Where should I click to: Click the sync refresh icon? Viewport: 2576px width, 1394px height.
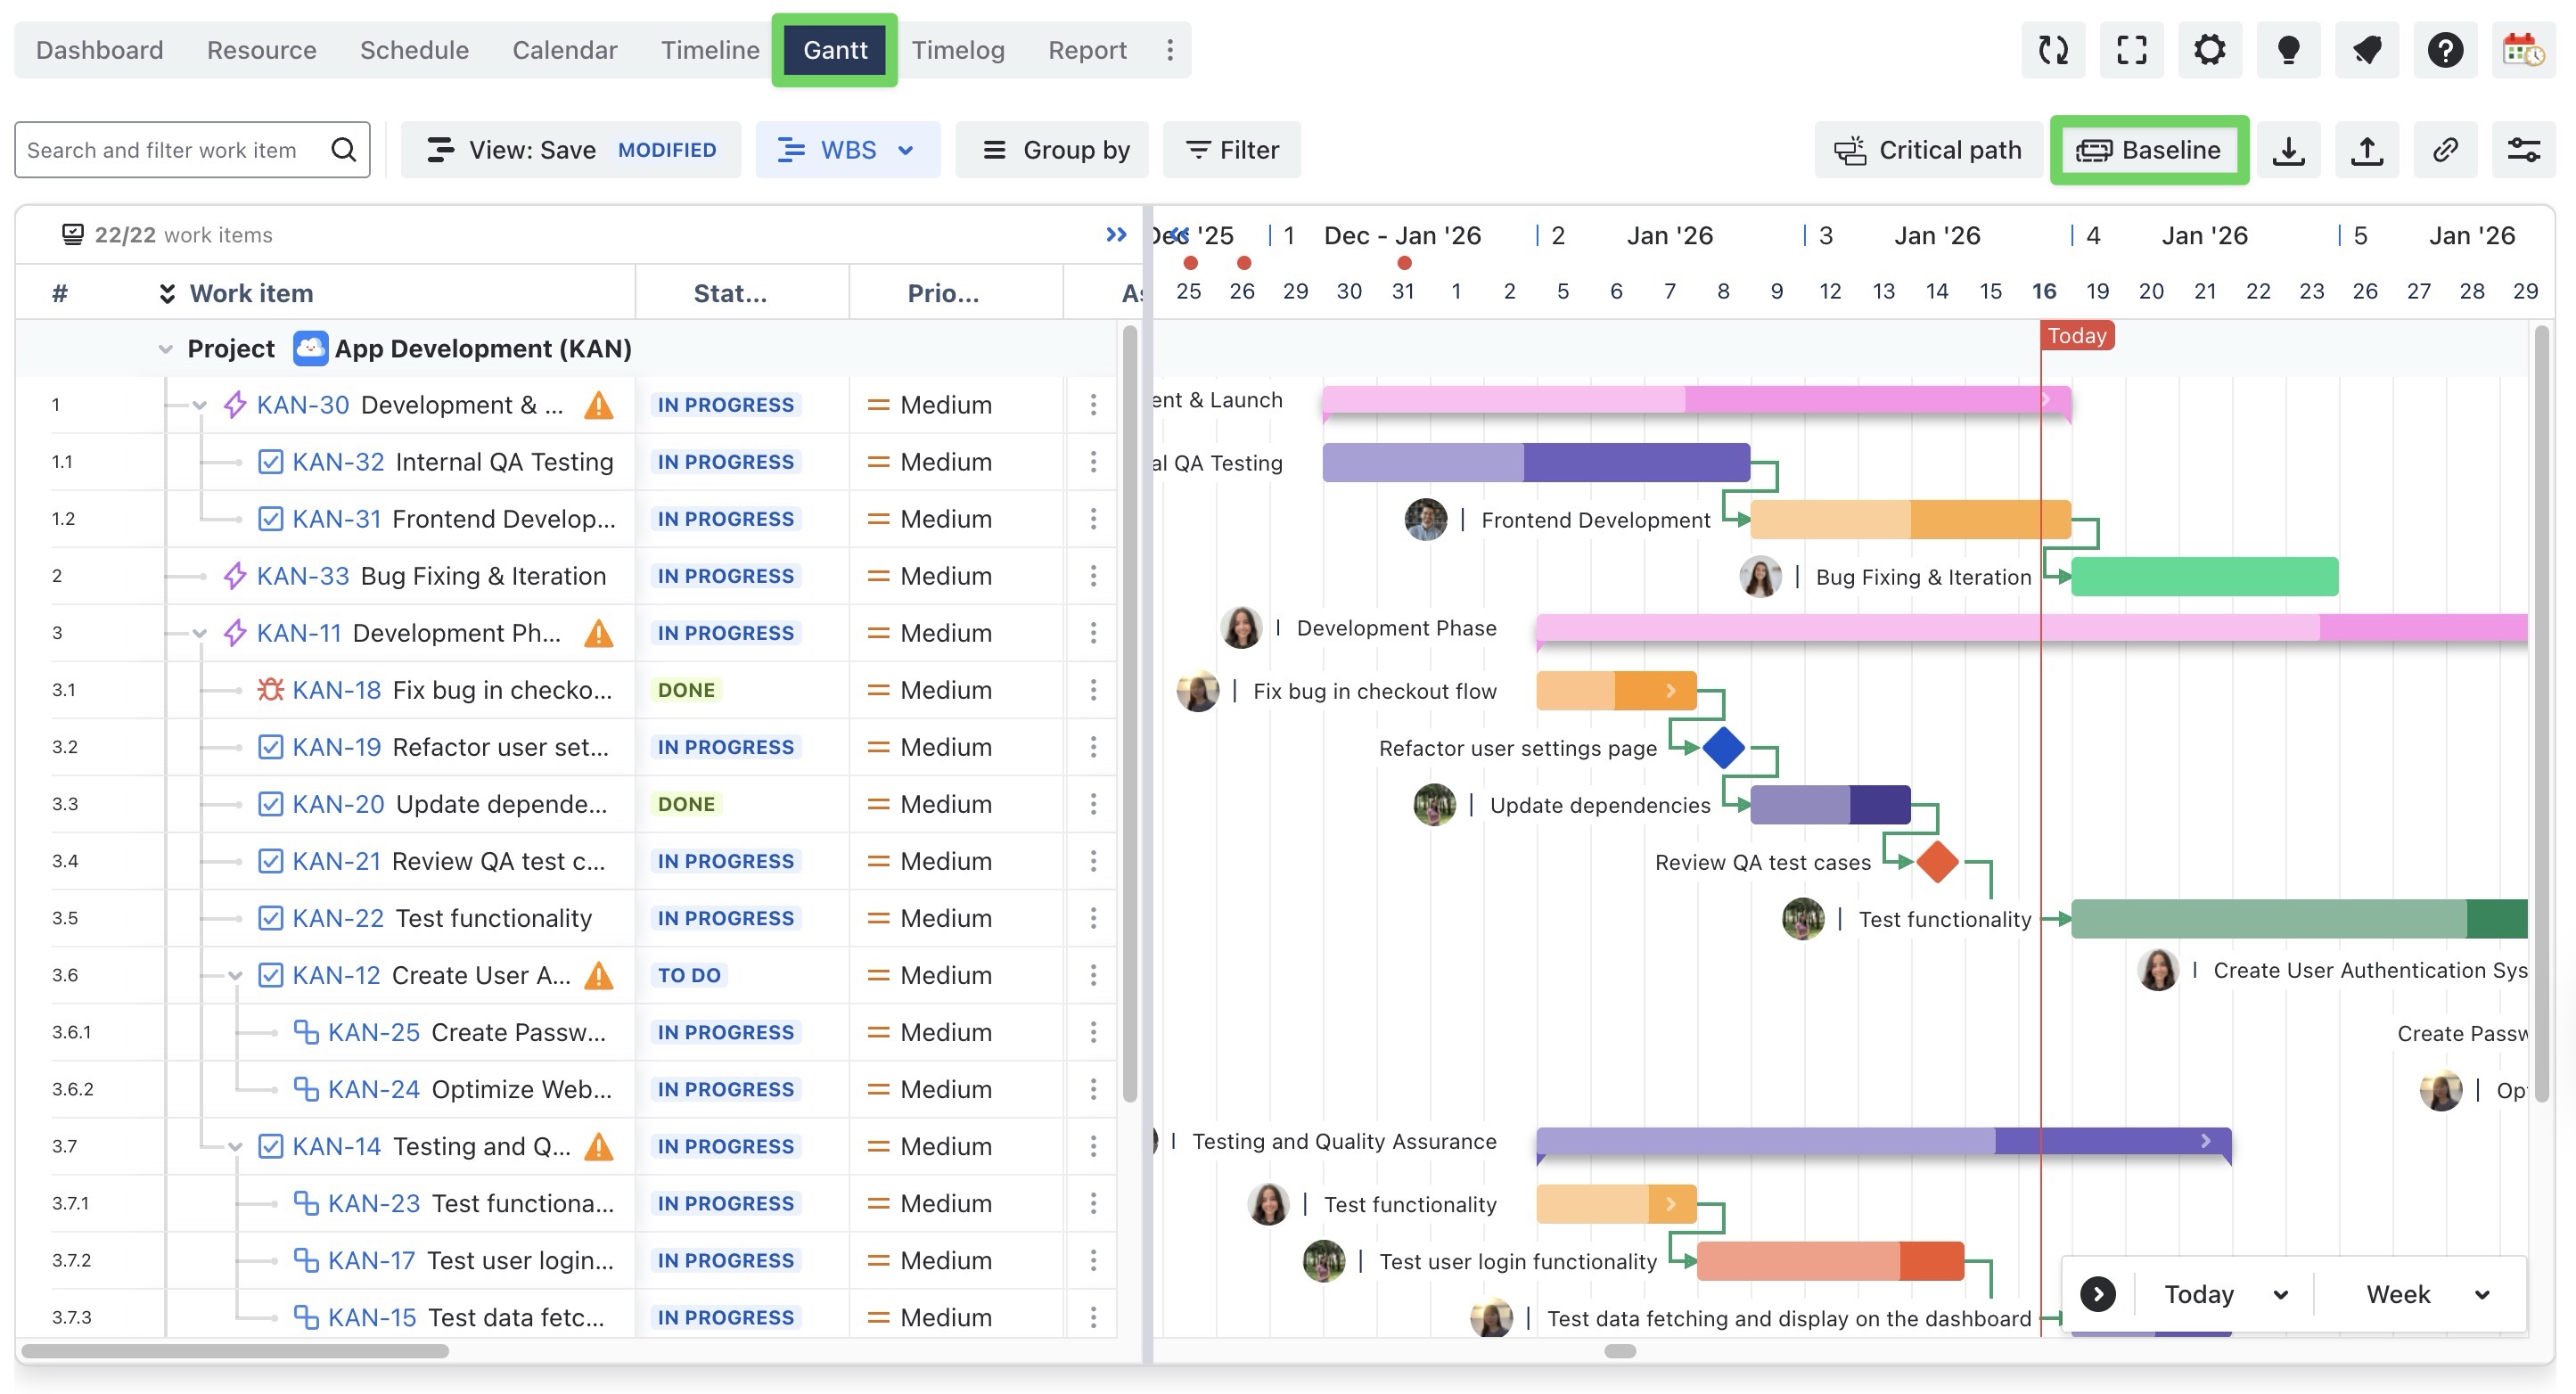(2053, 50)
